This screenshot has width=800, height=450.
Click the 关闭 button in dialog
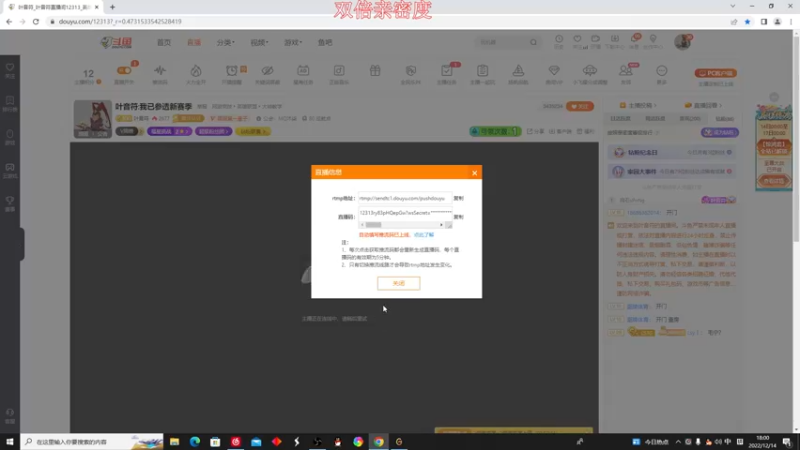pyautogui.click(x=398, y=283)
